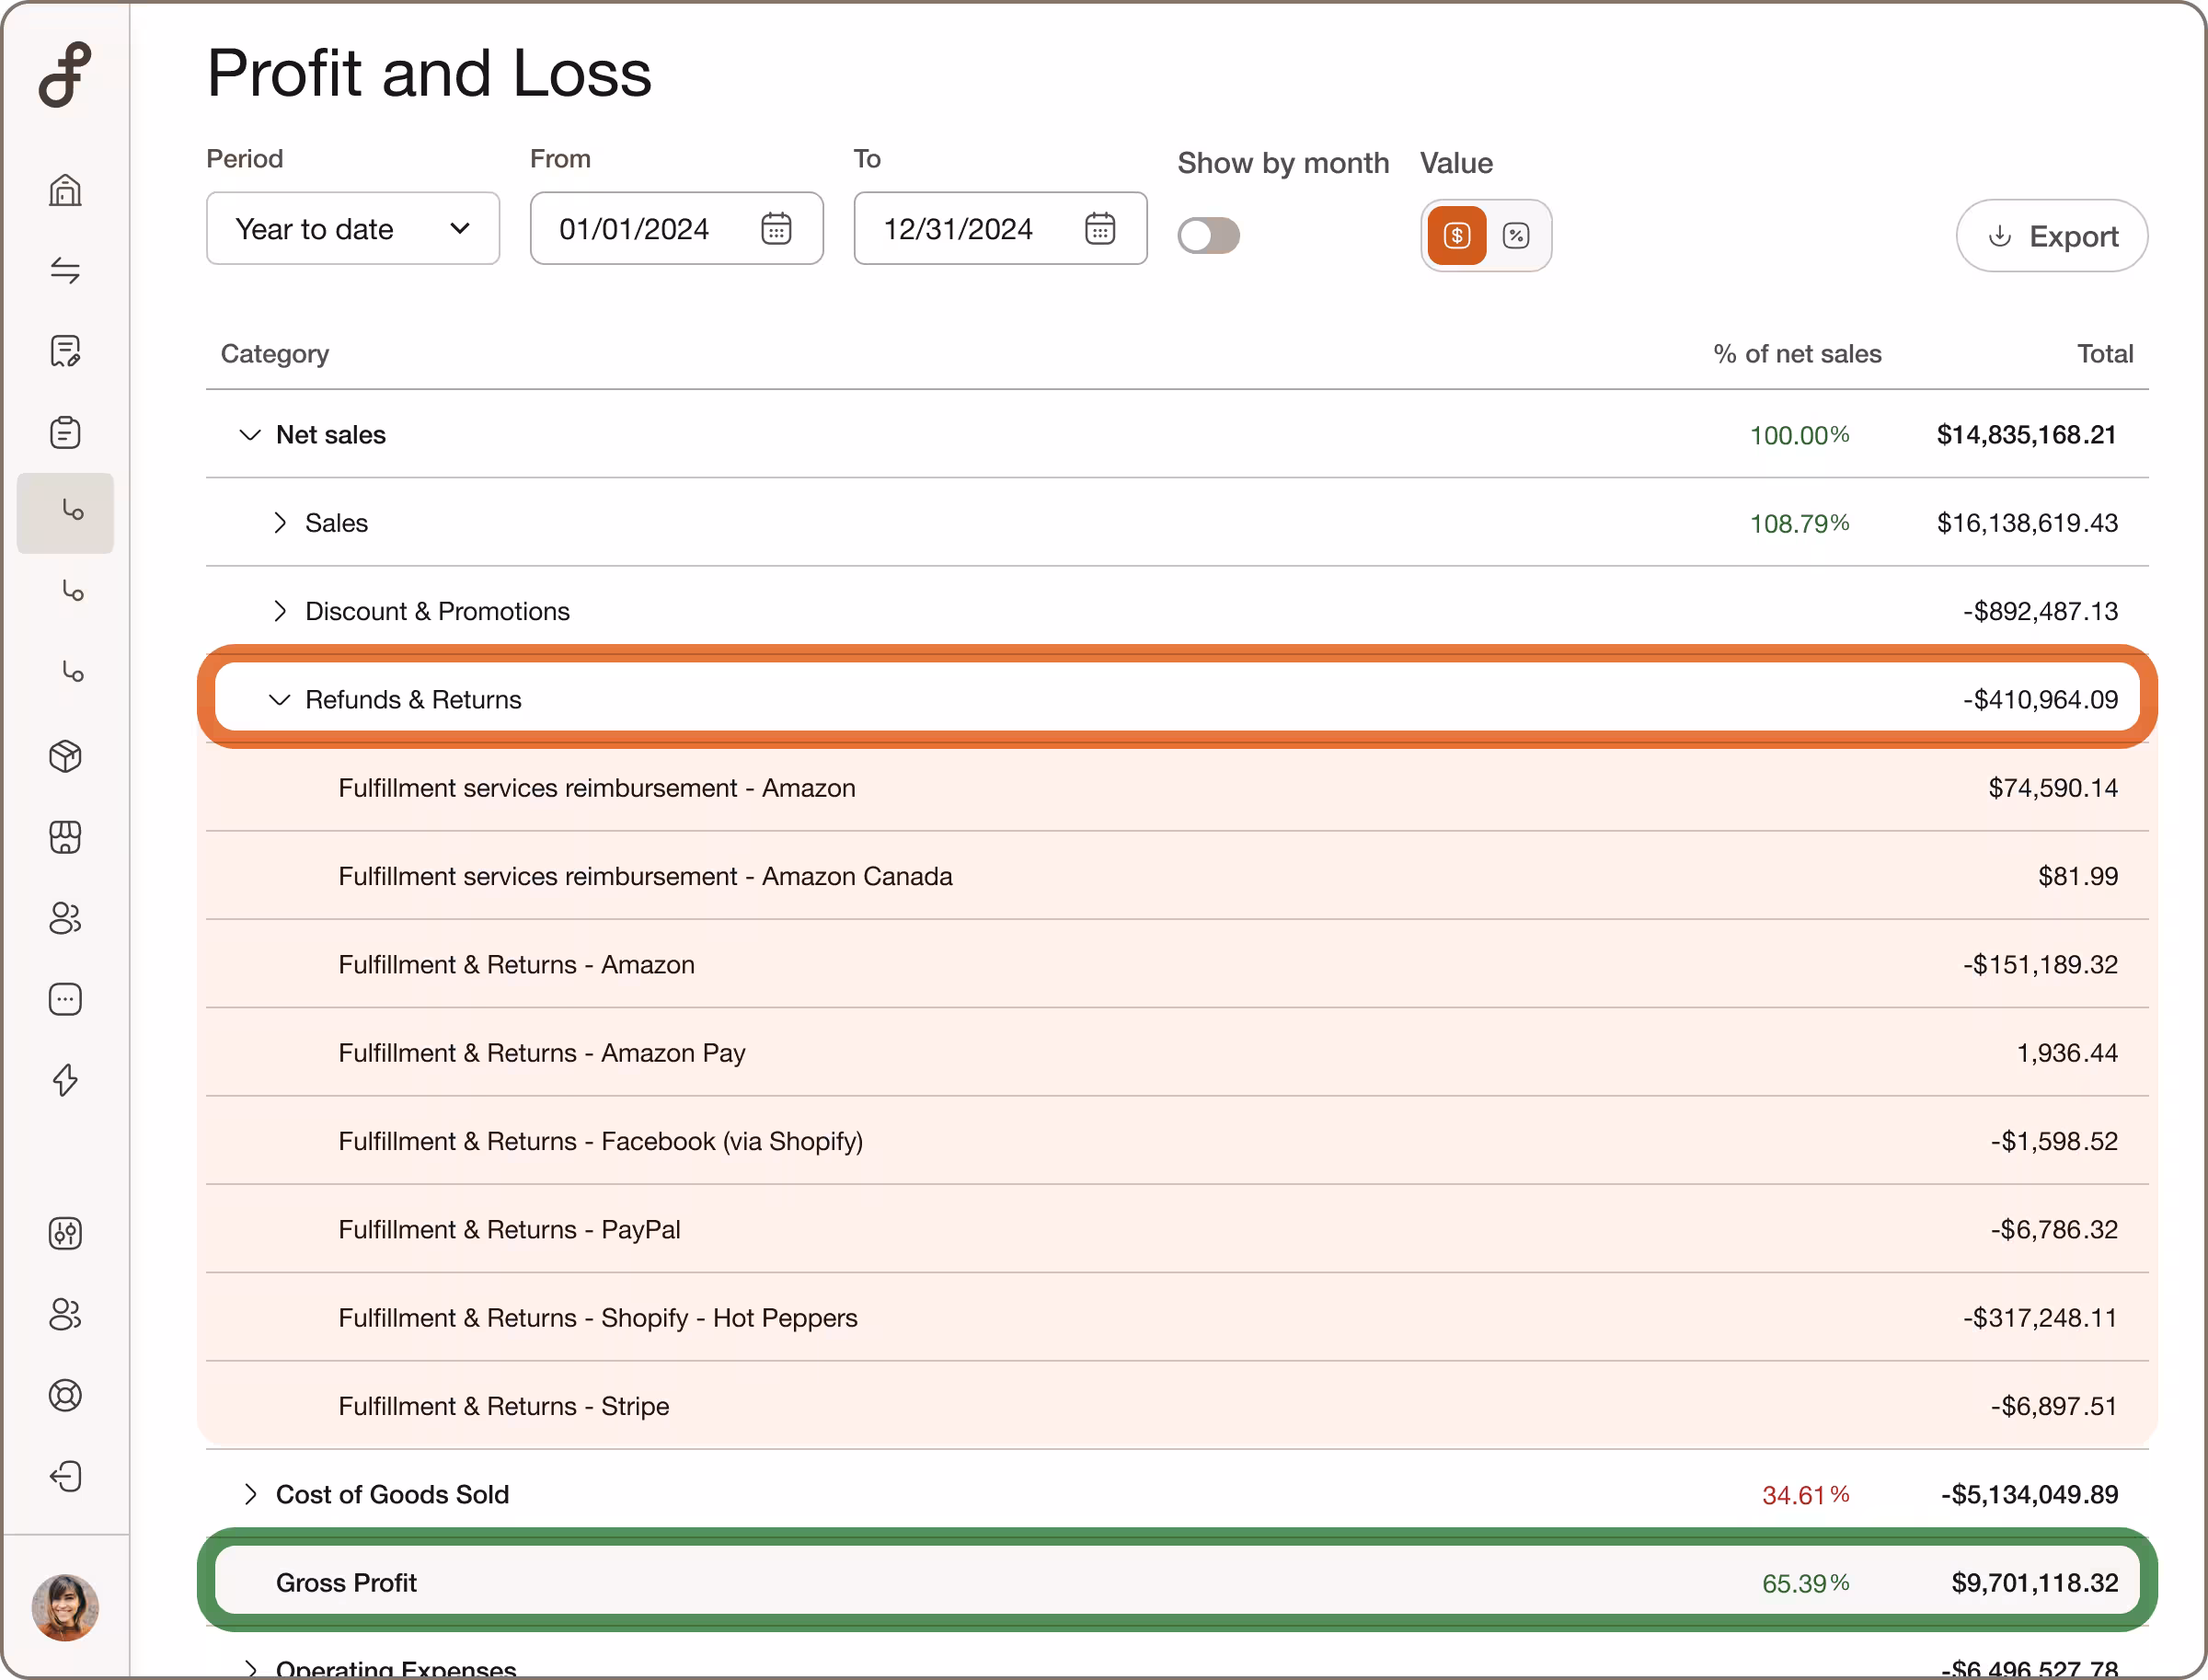Expand the Sales row
The width and height of the screenshot is (2208, 1680).
pyautogui.click(x=280, y=523)
